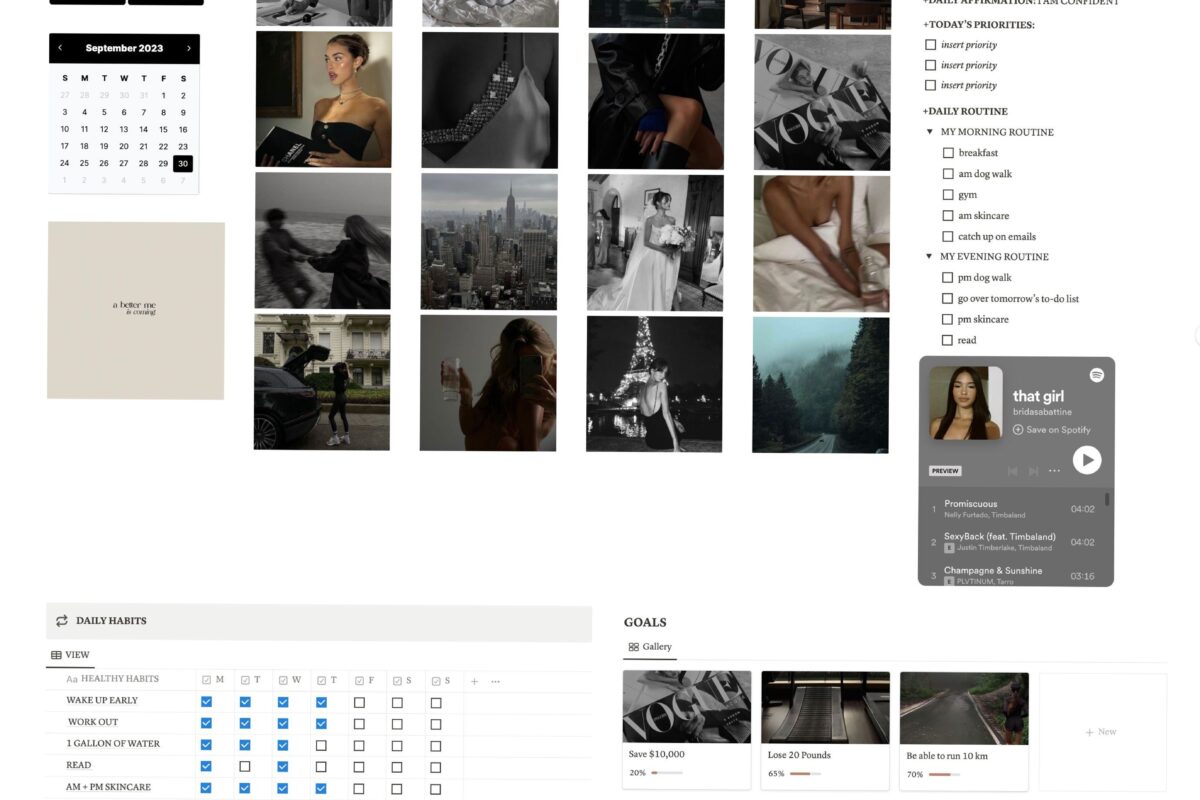Click the Aa icon on HEALTHY HABITS header
Screen dimensions: 1200x800
coord(73,678)
